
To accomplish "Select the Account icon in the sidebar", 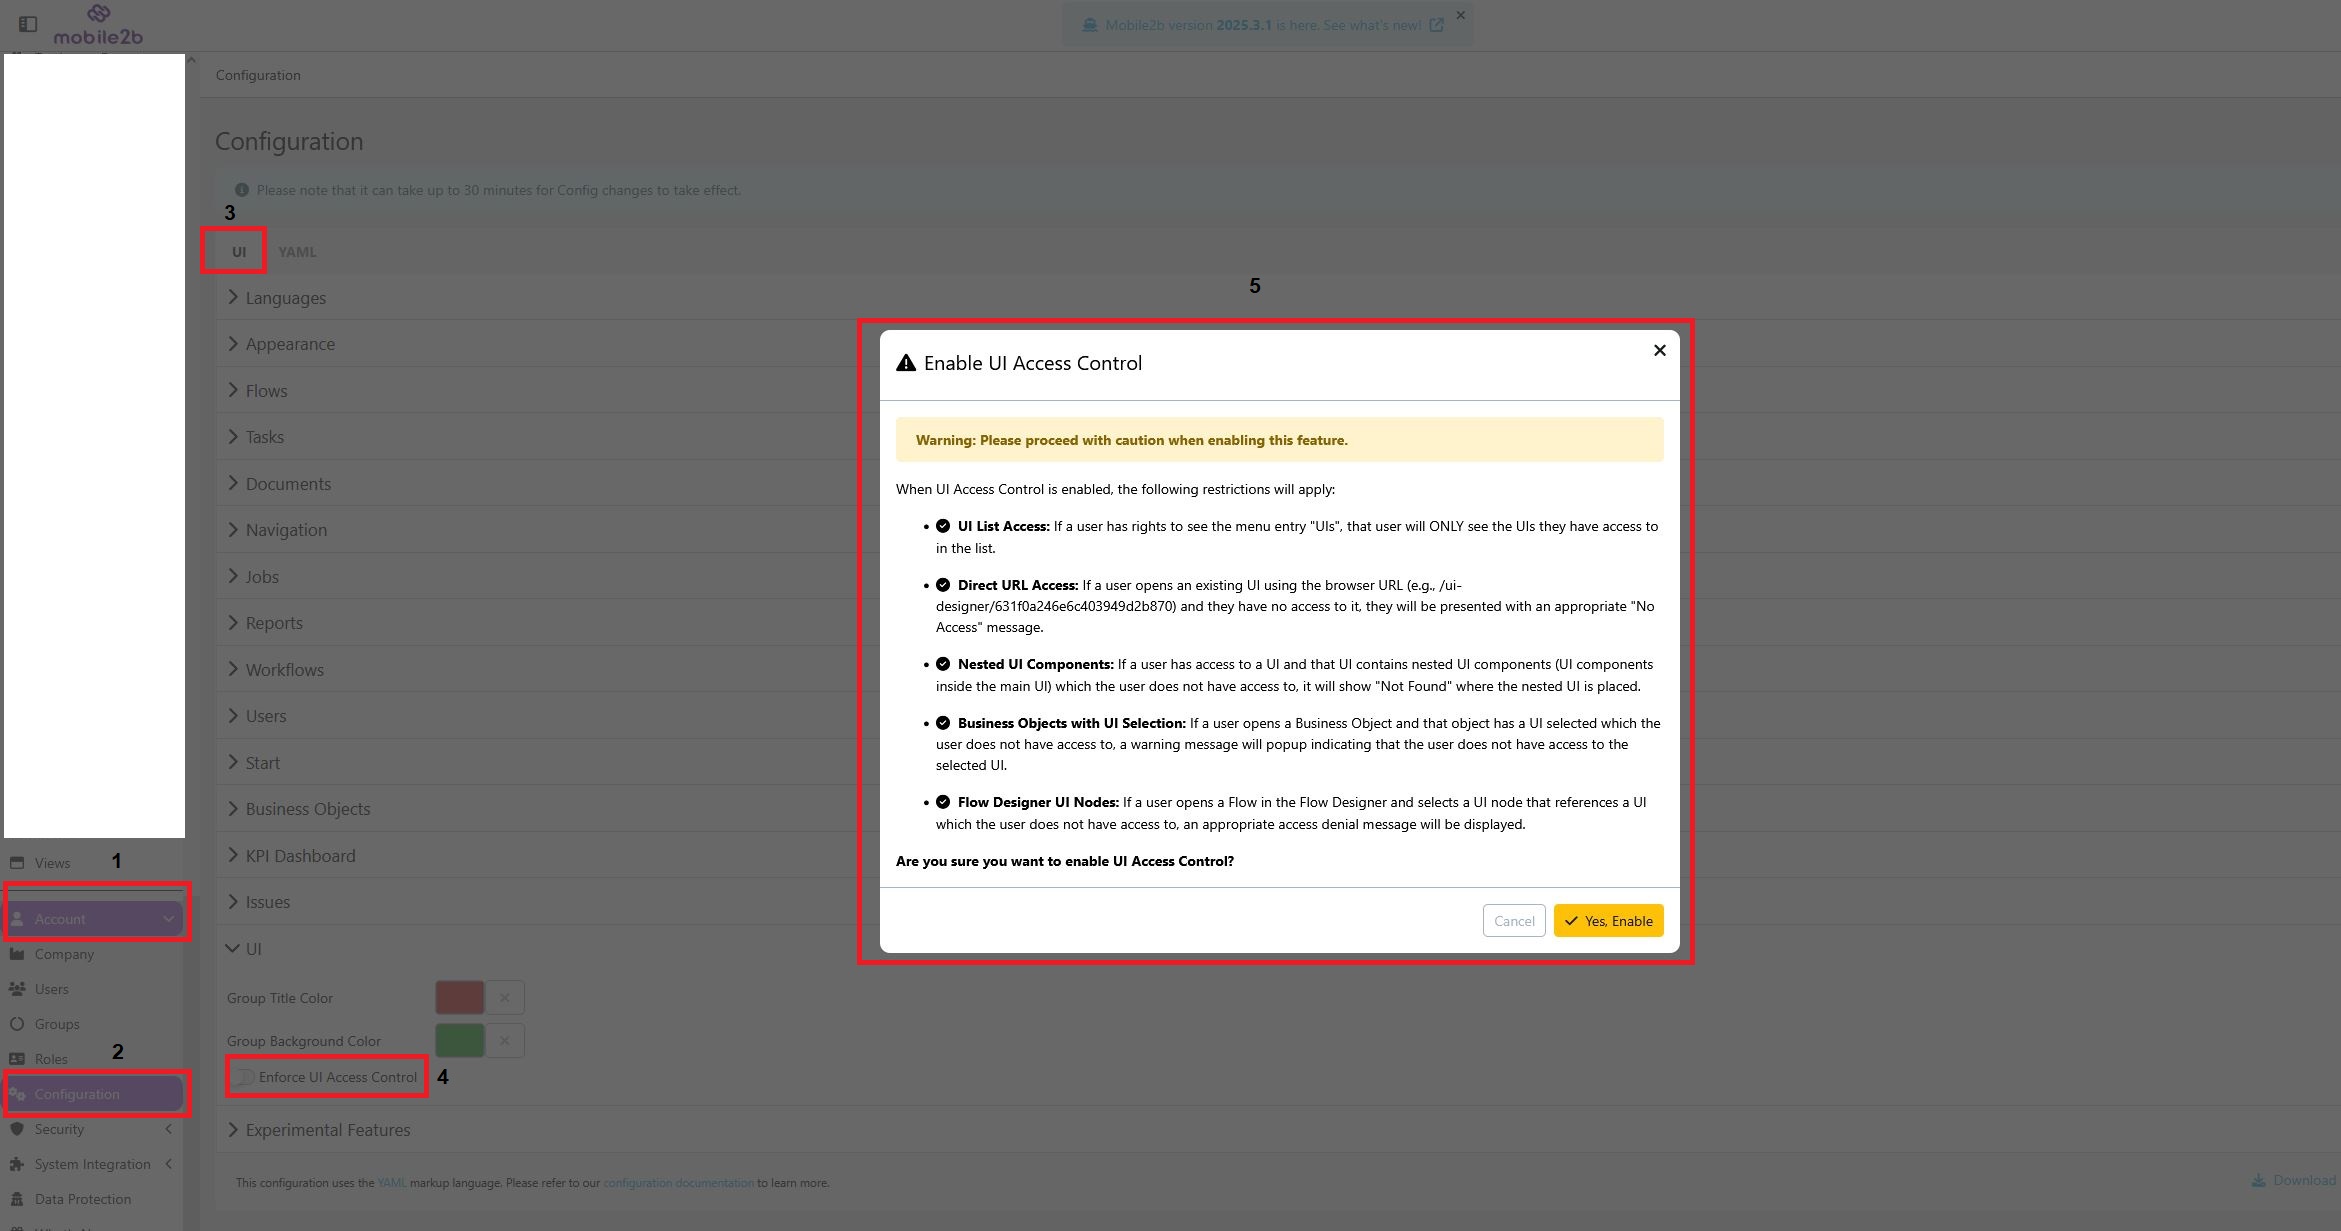I will pos(18,918).
